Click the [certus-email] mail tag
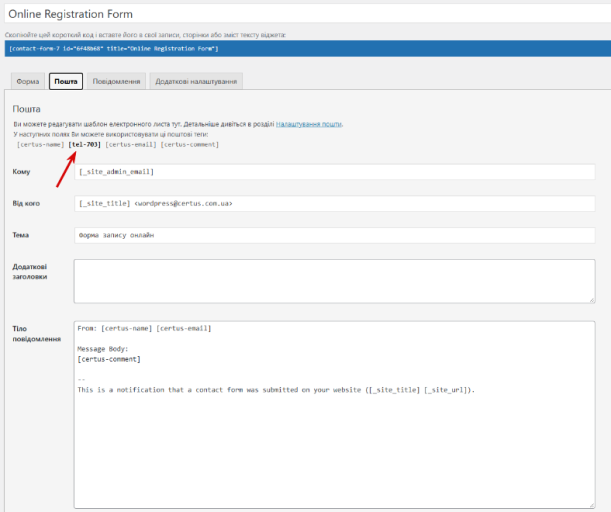611x512 pixels. tap(131, 145)
